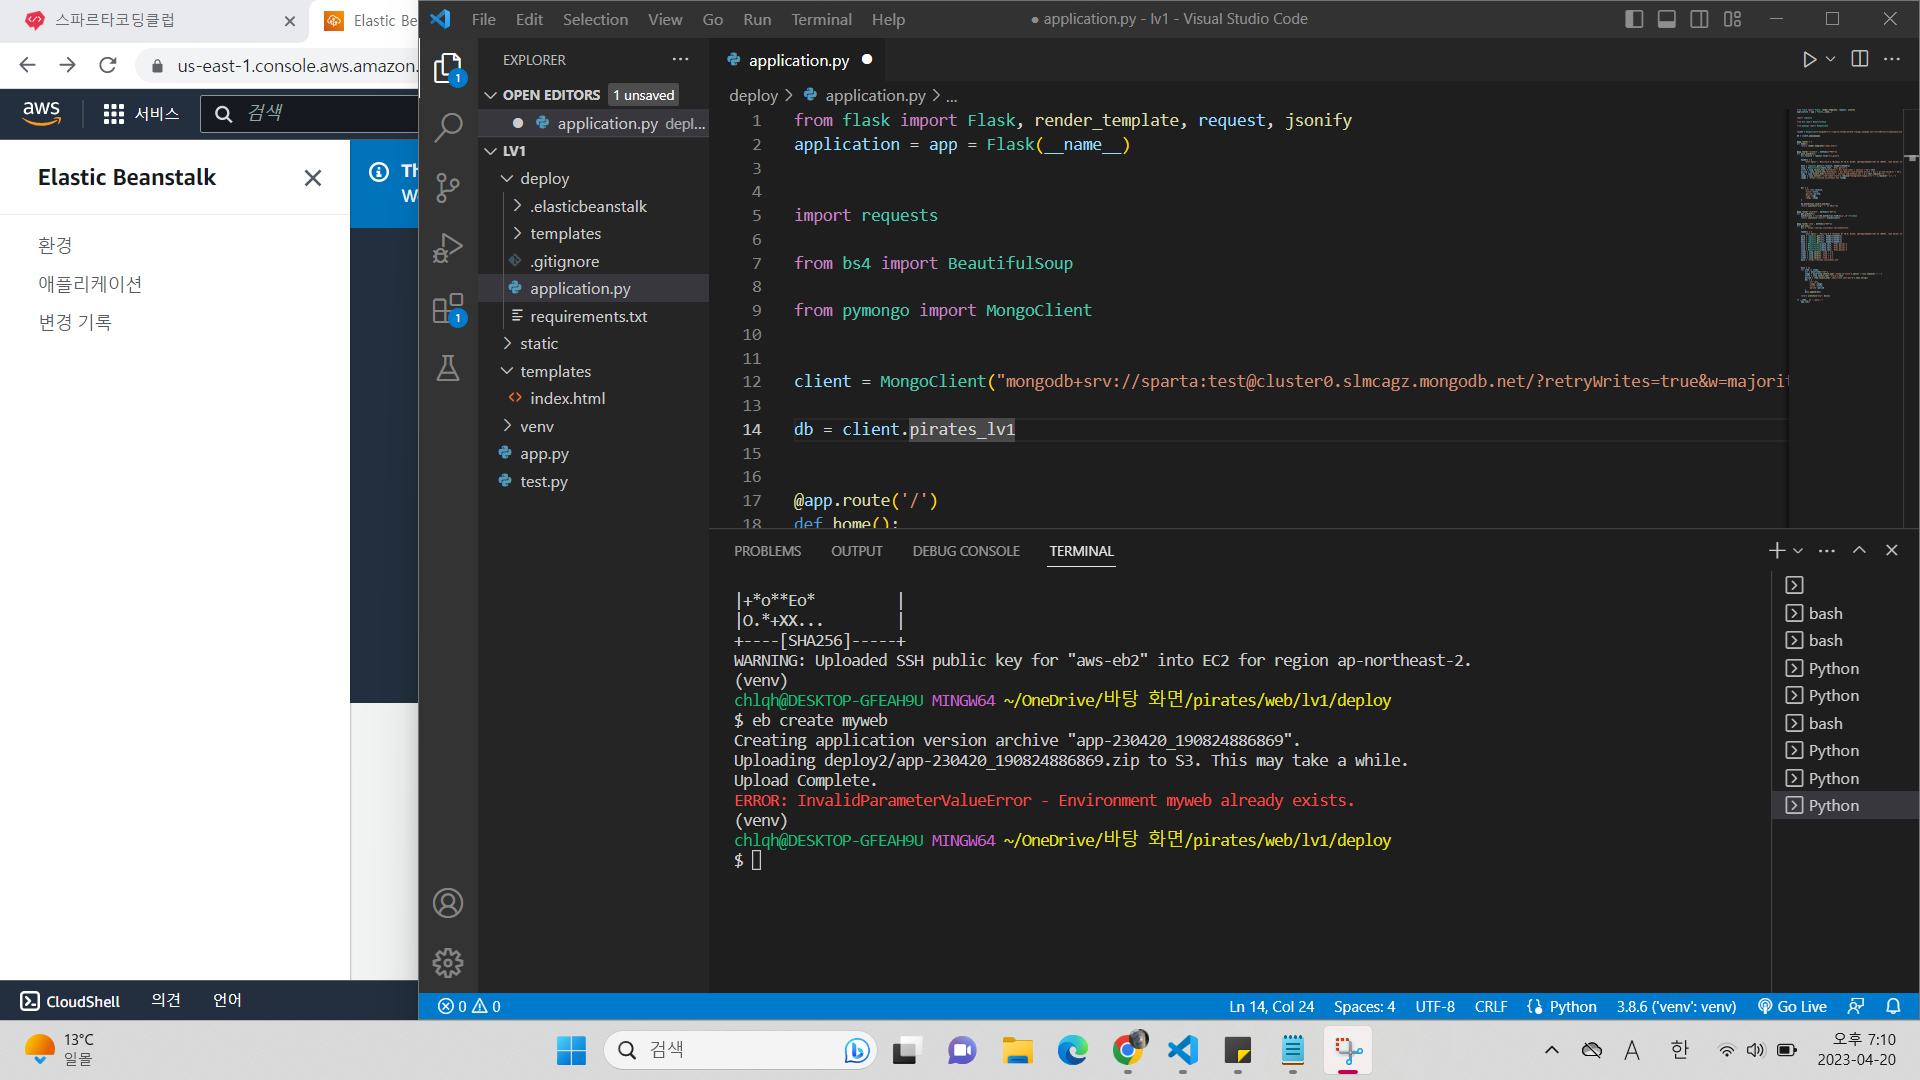Run the Python file with play button

point(1809,60)
